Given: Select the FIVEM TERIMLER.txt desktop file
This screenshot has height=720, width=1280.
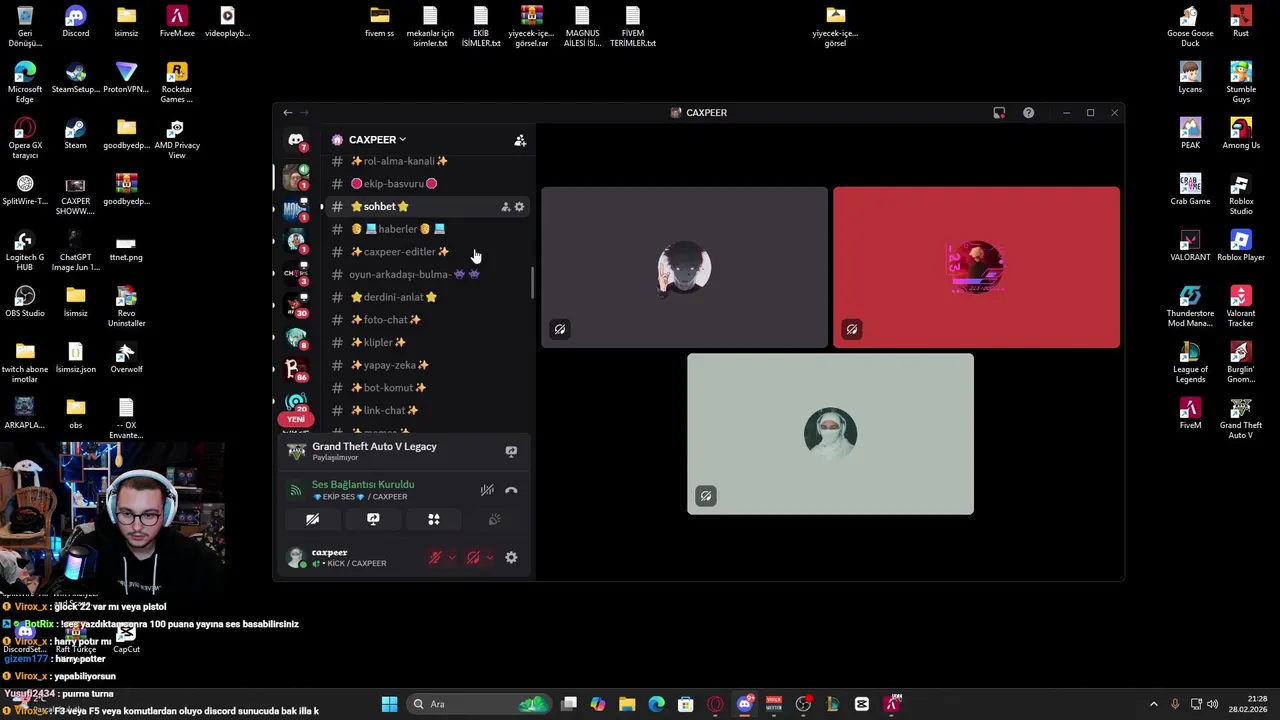Looking at the screenshot, I should point(633,27).
